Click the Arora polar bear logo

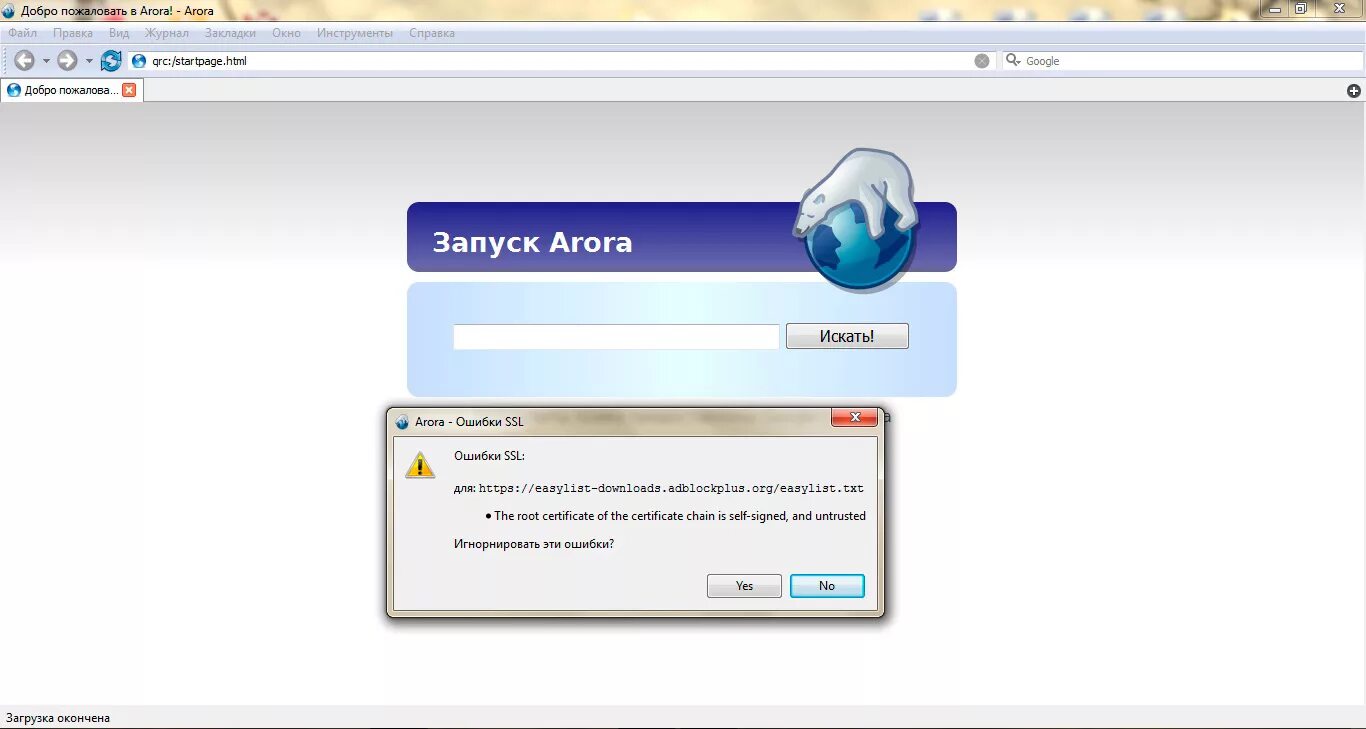coord(857,220)
